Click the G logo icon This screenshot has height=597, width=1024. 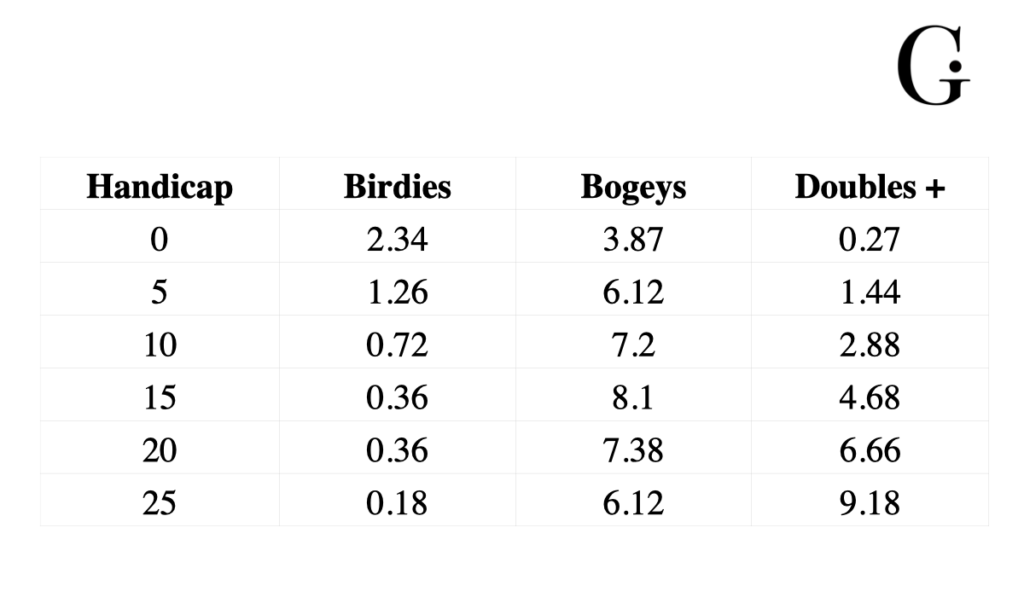click(x=932, y=68)
